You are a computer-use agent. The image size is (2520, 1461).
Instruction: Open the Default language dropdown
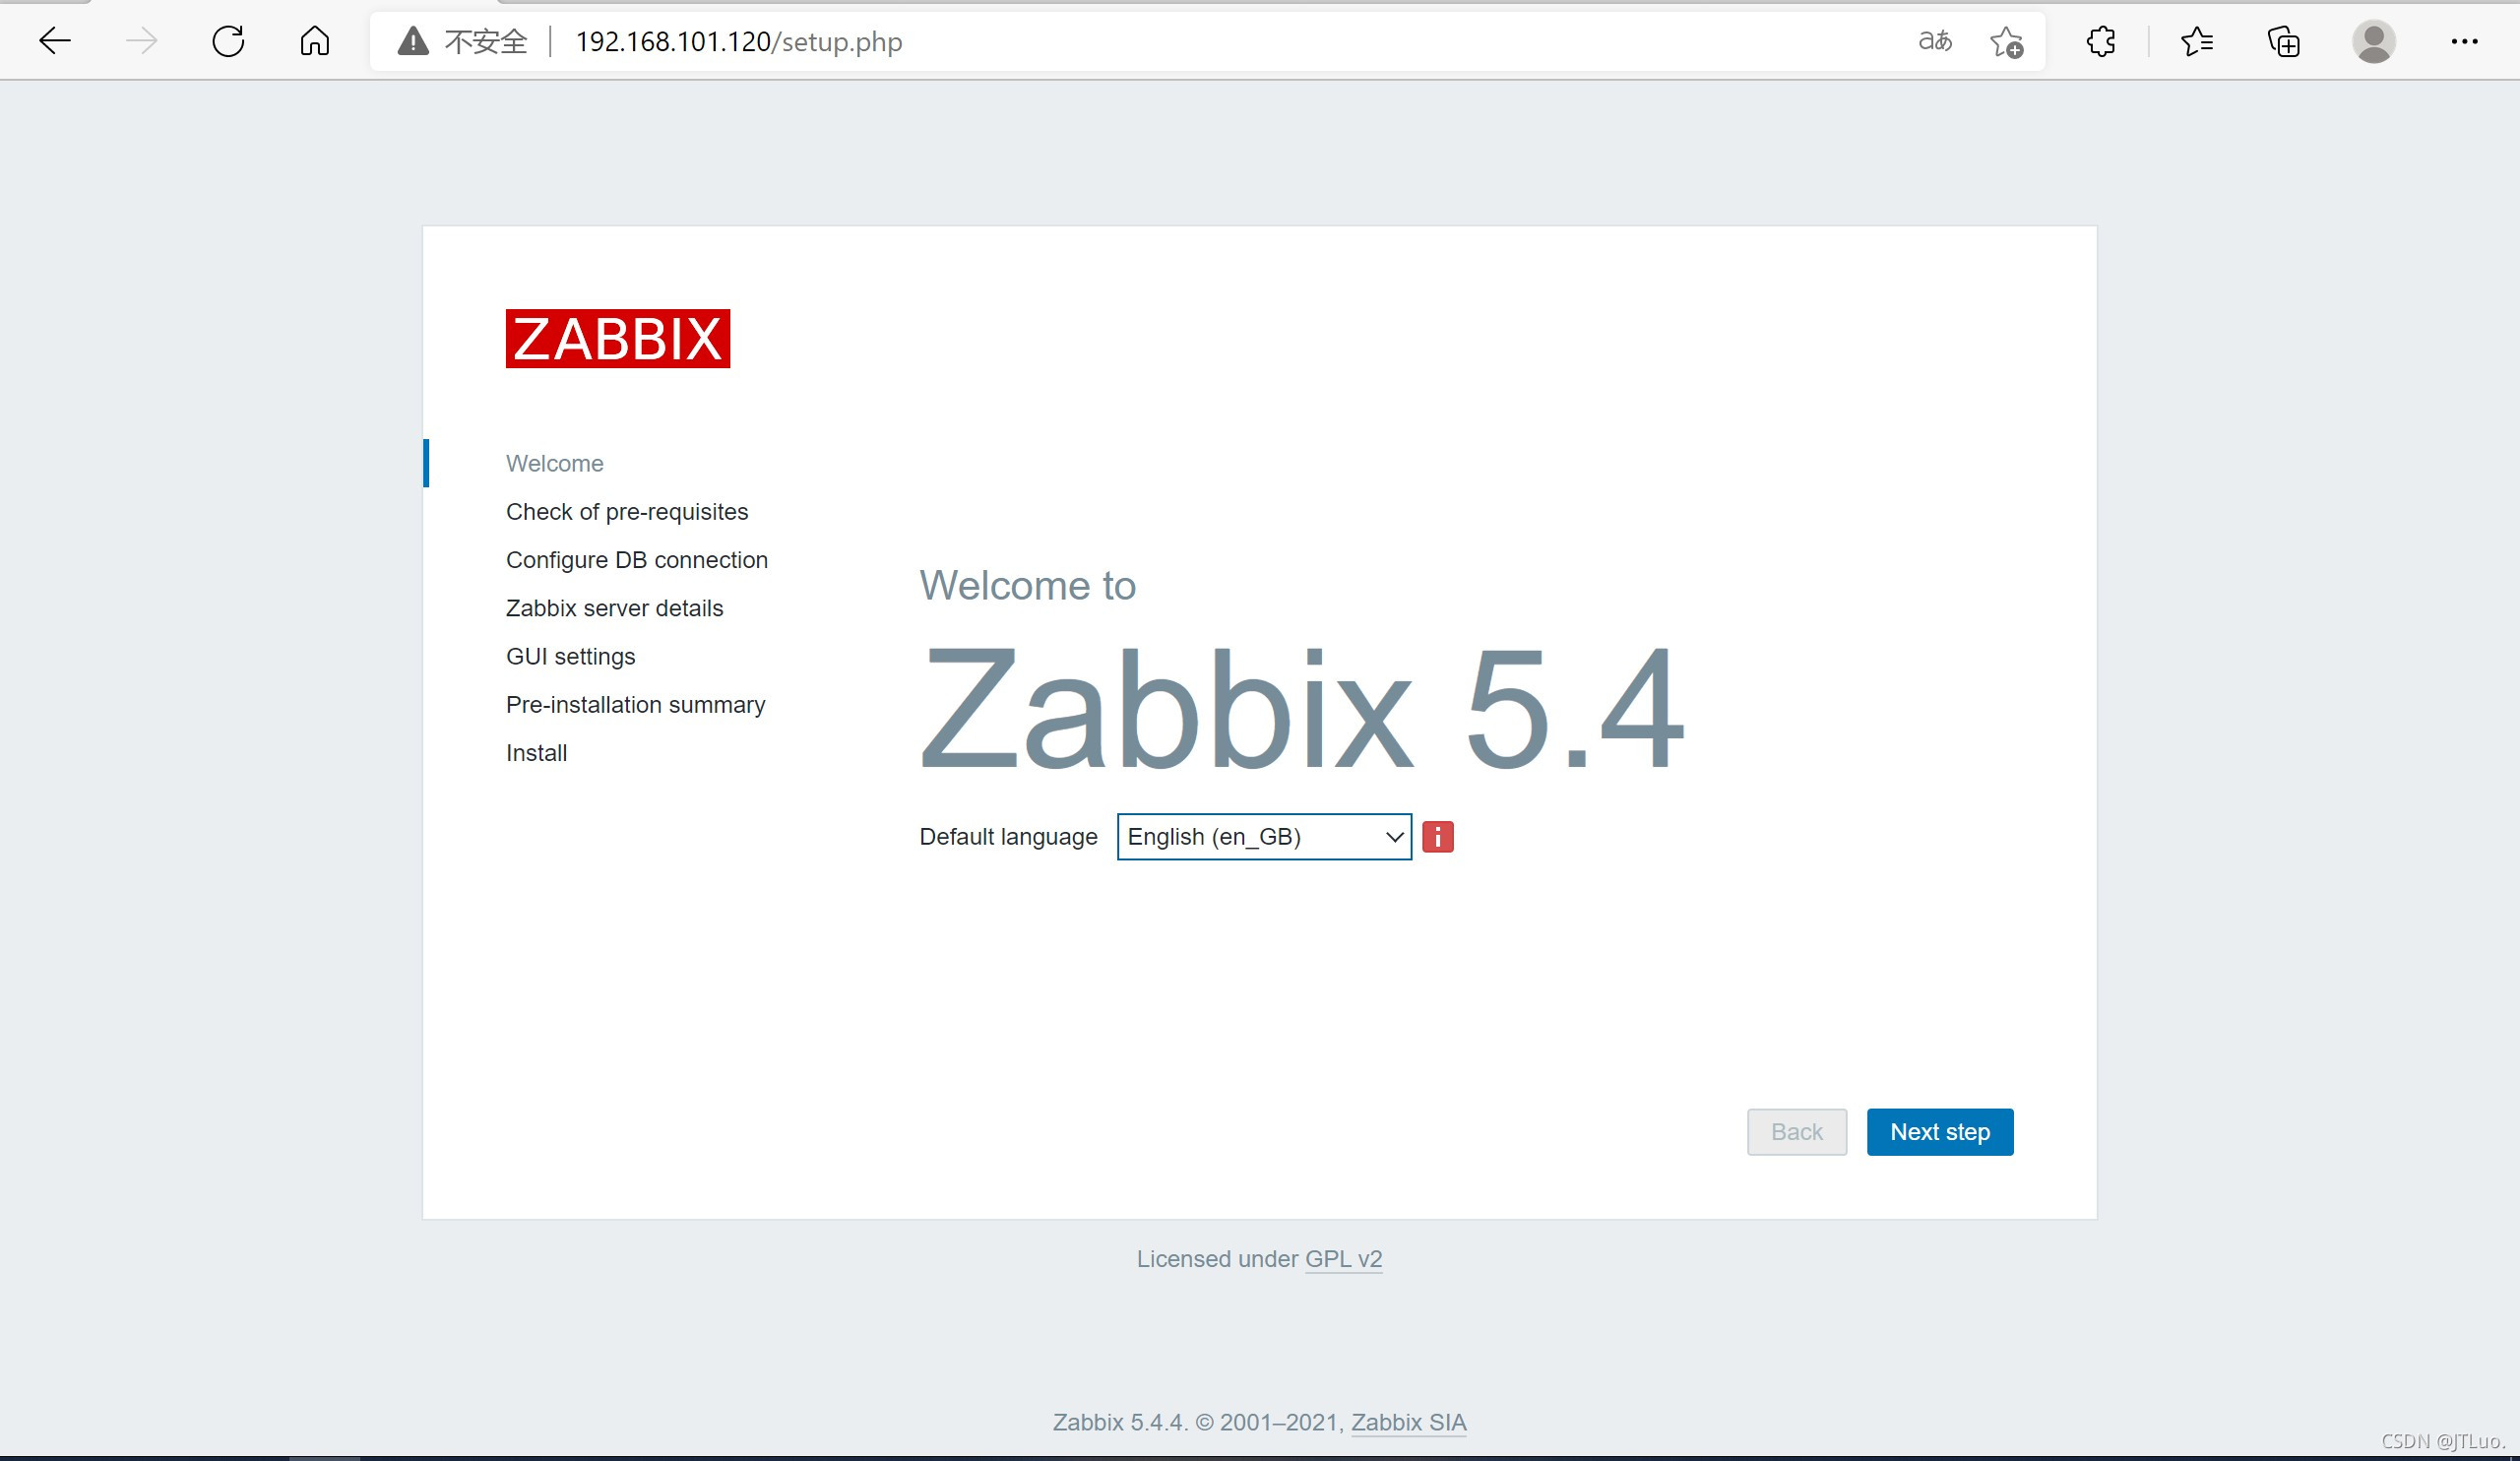click(x=1263, y=837)
